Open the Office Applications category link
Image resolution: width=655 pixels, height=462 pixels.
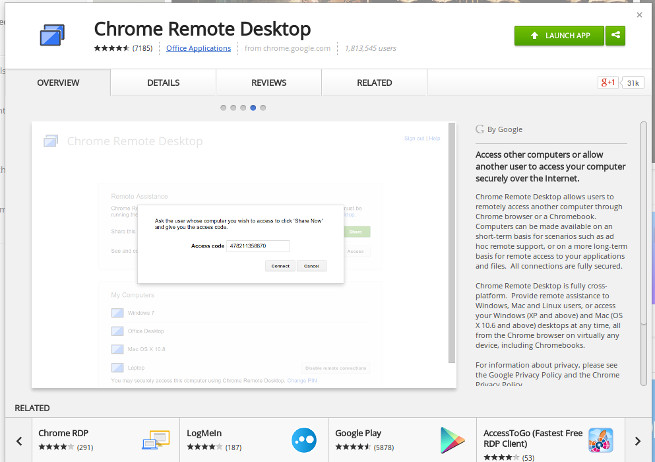(198, 48)
